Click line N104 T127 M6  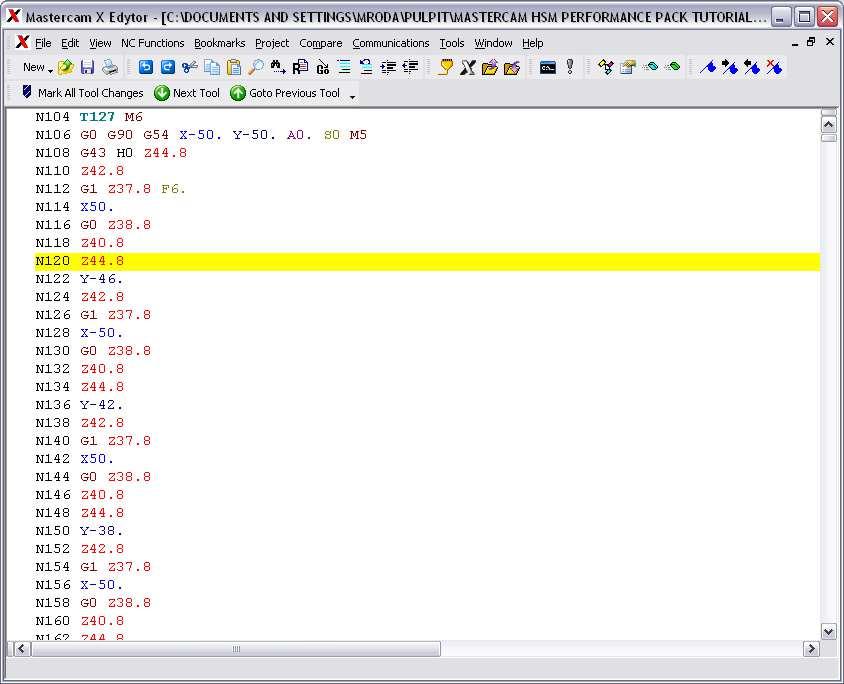pos(89,117)
